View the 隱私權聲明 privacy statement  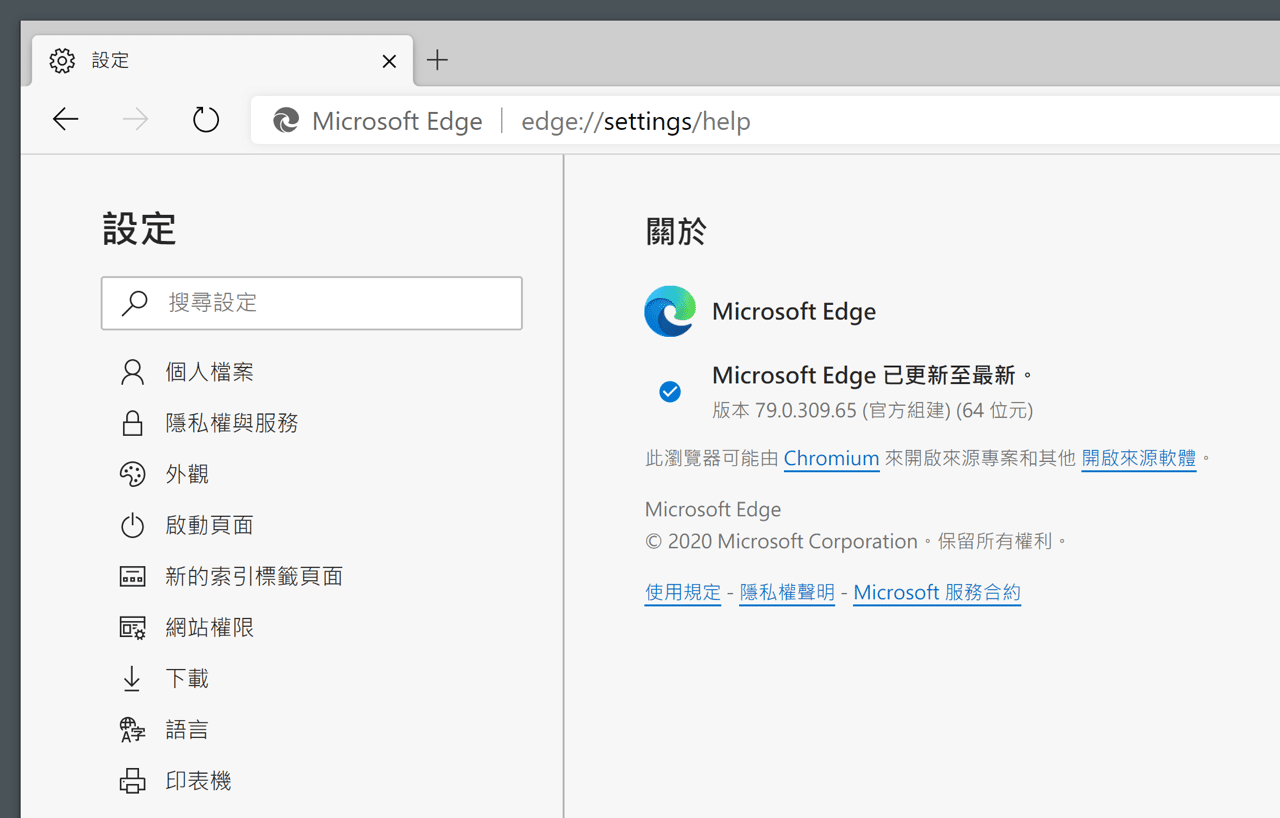pyautogui.click(x=787, y=591)
